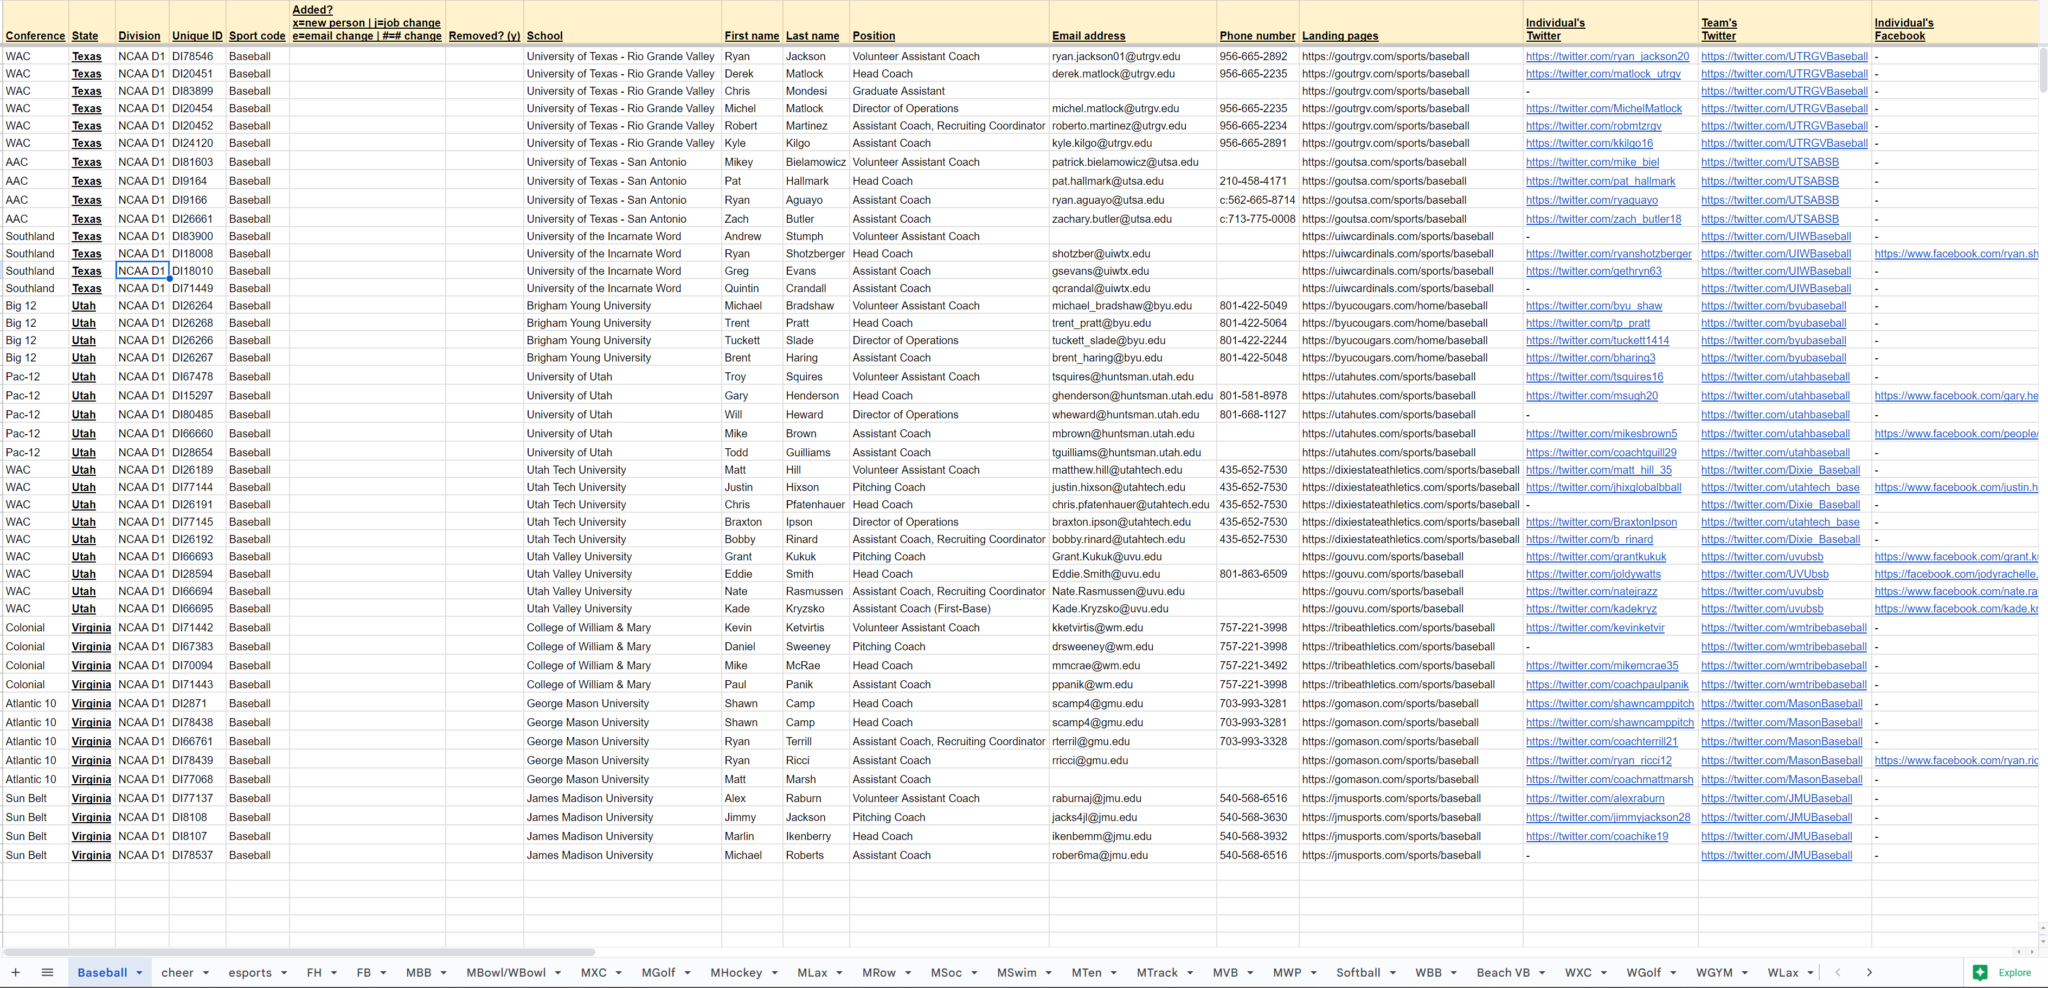The width and height of the screenshot is (2048, 988).
Task: Open the All Sheets list icon
Action: coord(47,972)
